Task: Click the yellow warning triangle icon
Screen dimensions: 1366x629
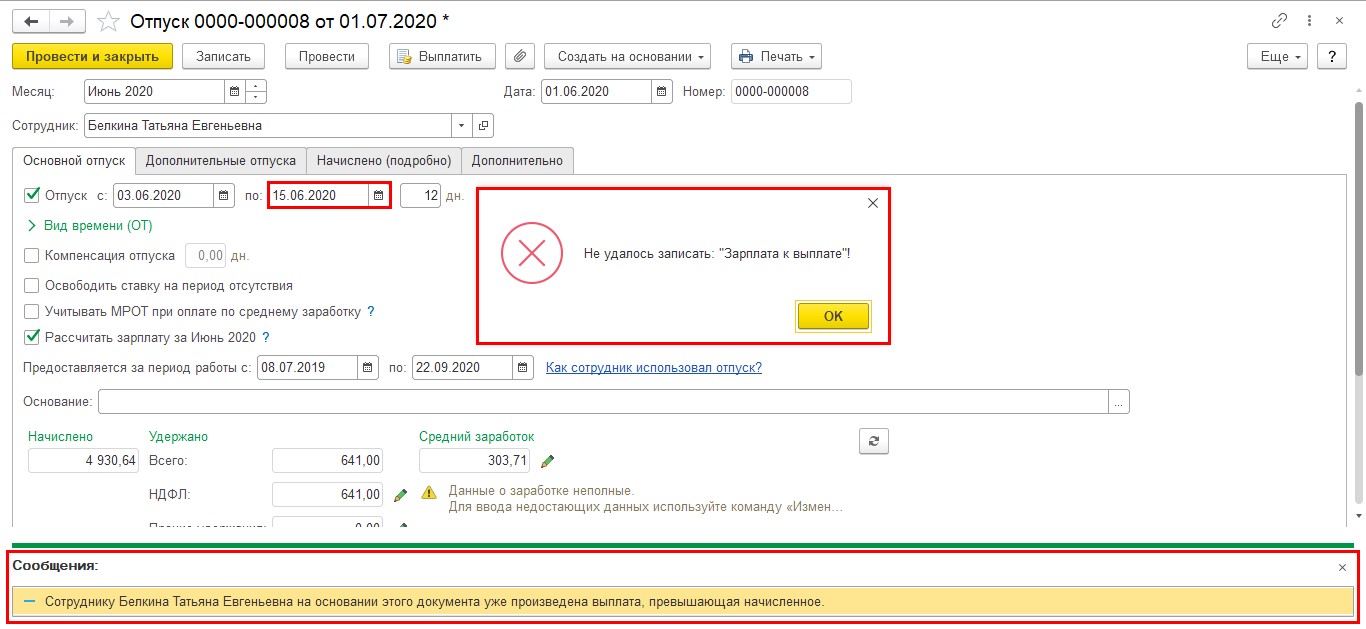Action: coord(429,493)
